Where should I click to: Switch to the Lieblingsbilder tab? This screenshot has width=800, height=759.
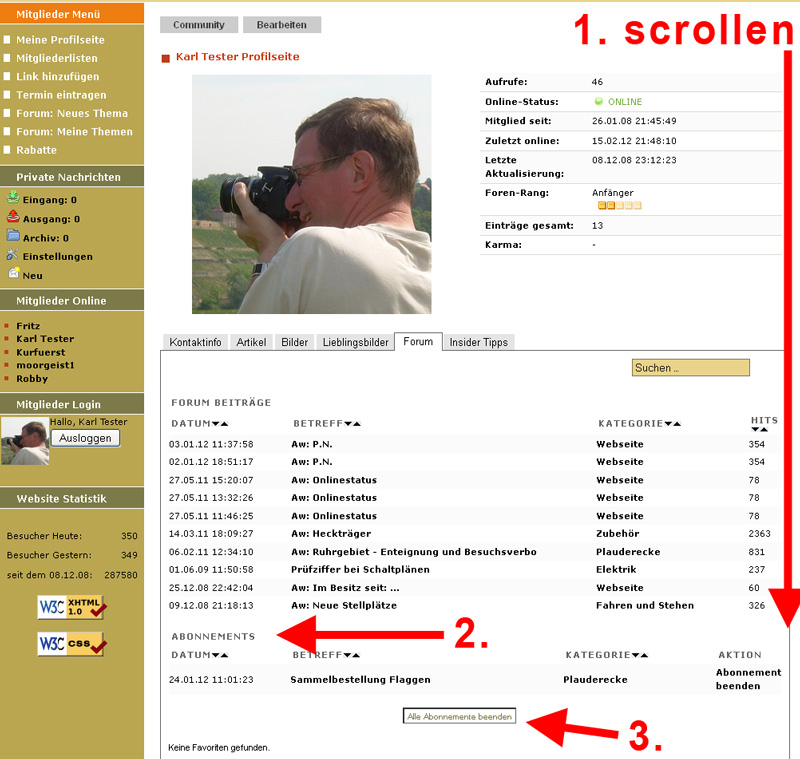pyautogui.click(x=355, y=342)
